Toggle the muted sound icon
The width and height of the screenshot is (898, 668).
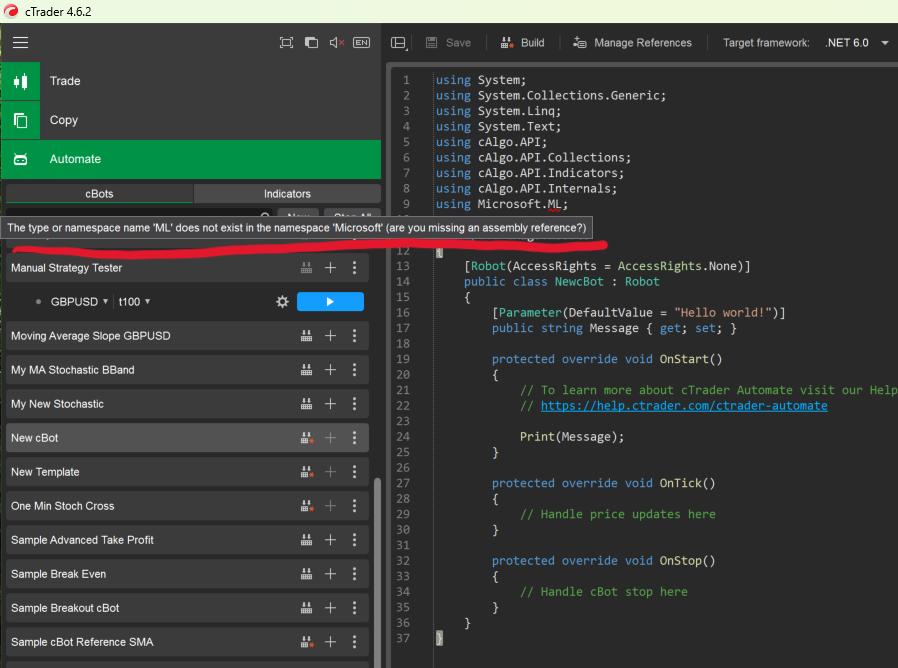pyautogui.click(x=337, y=42)
